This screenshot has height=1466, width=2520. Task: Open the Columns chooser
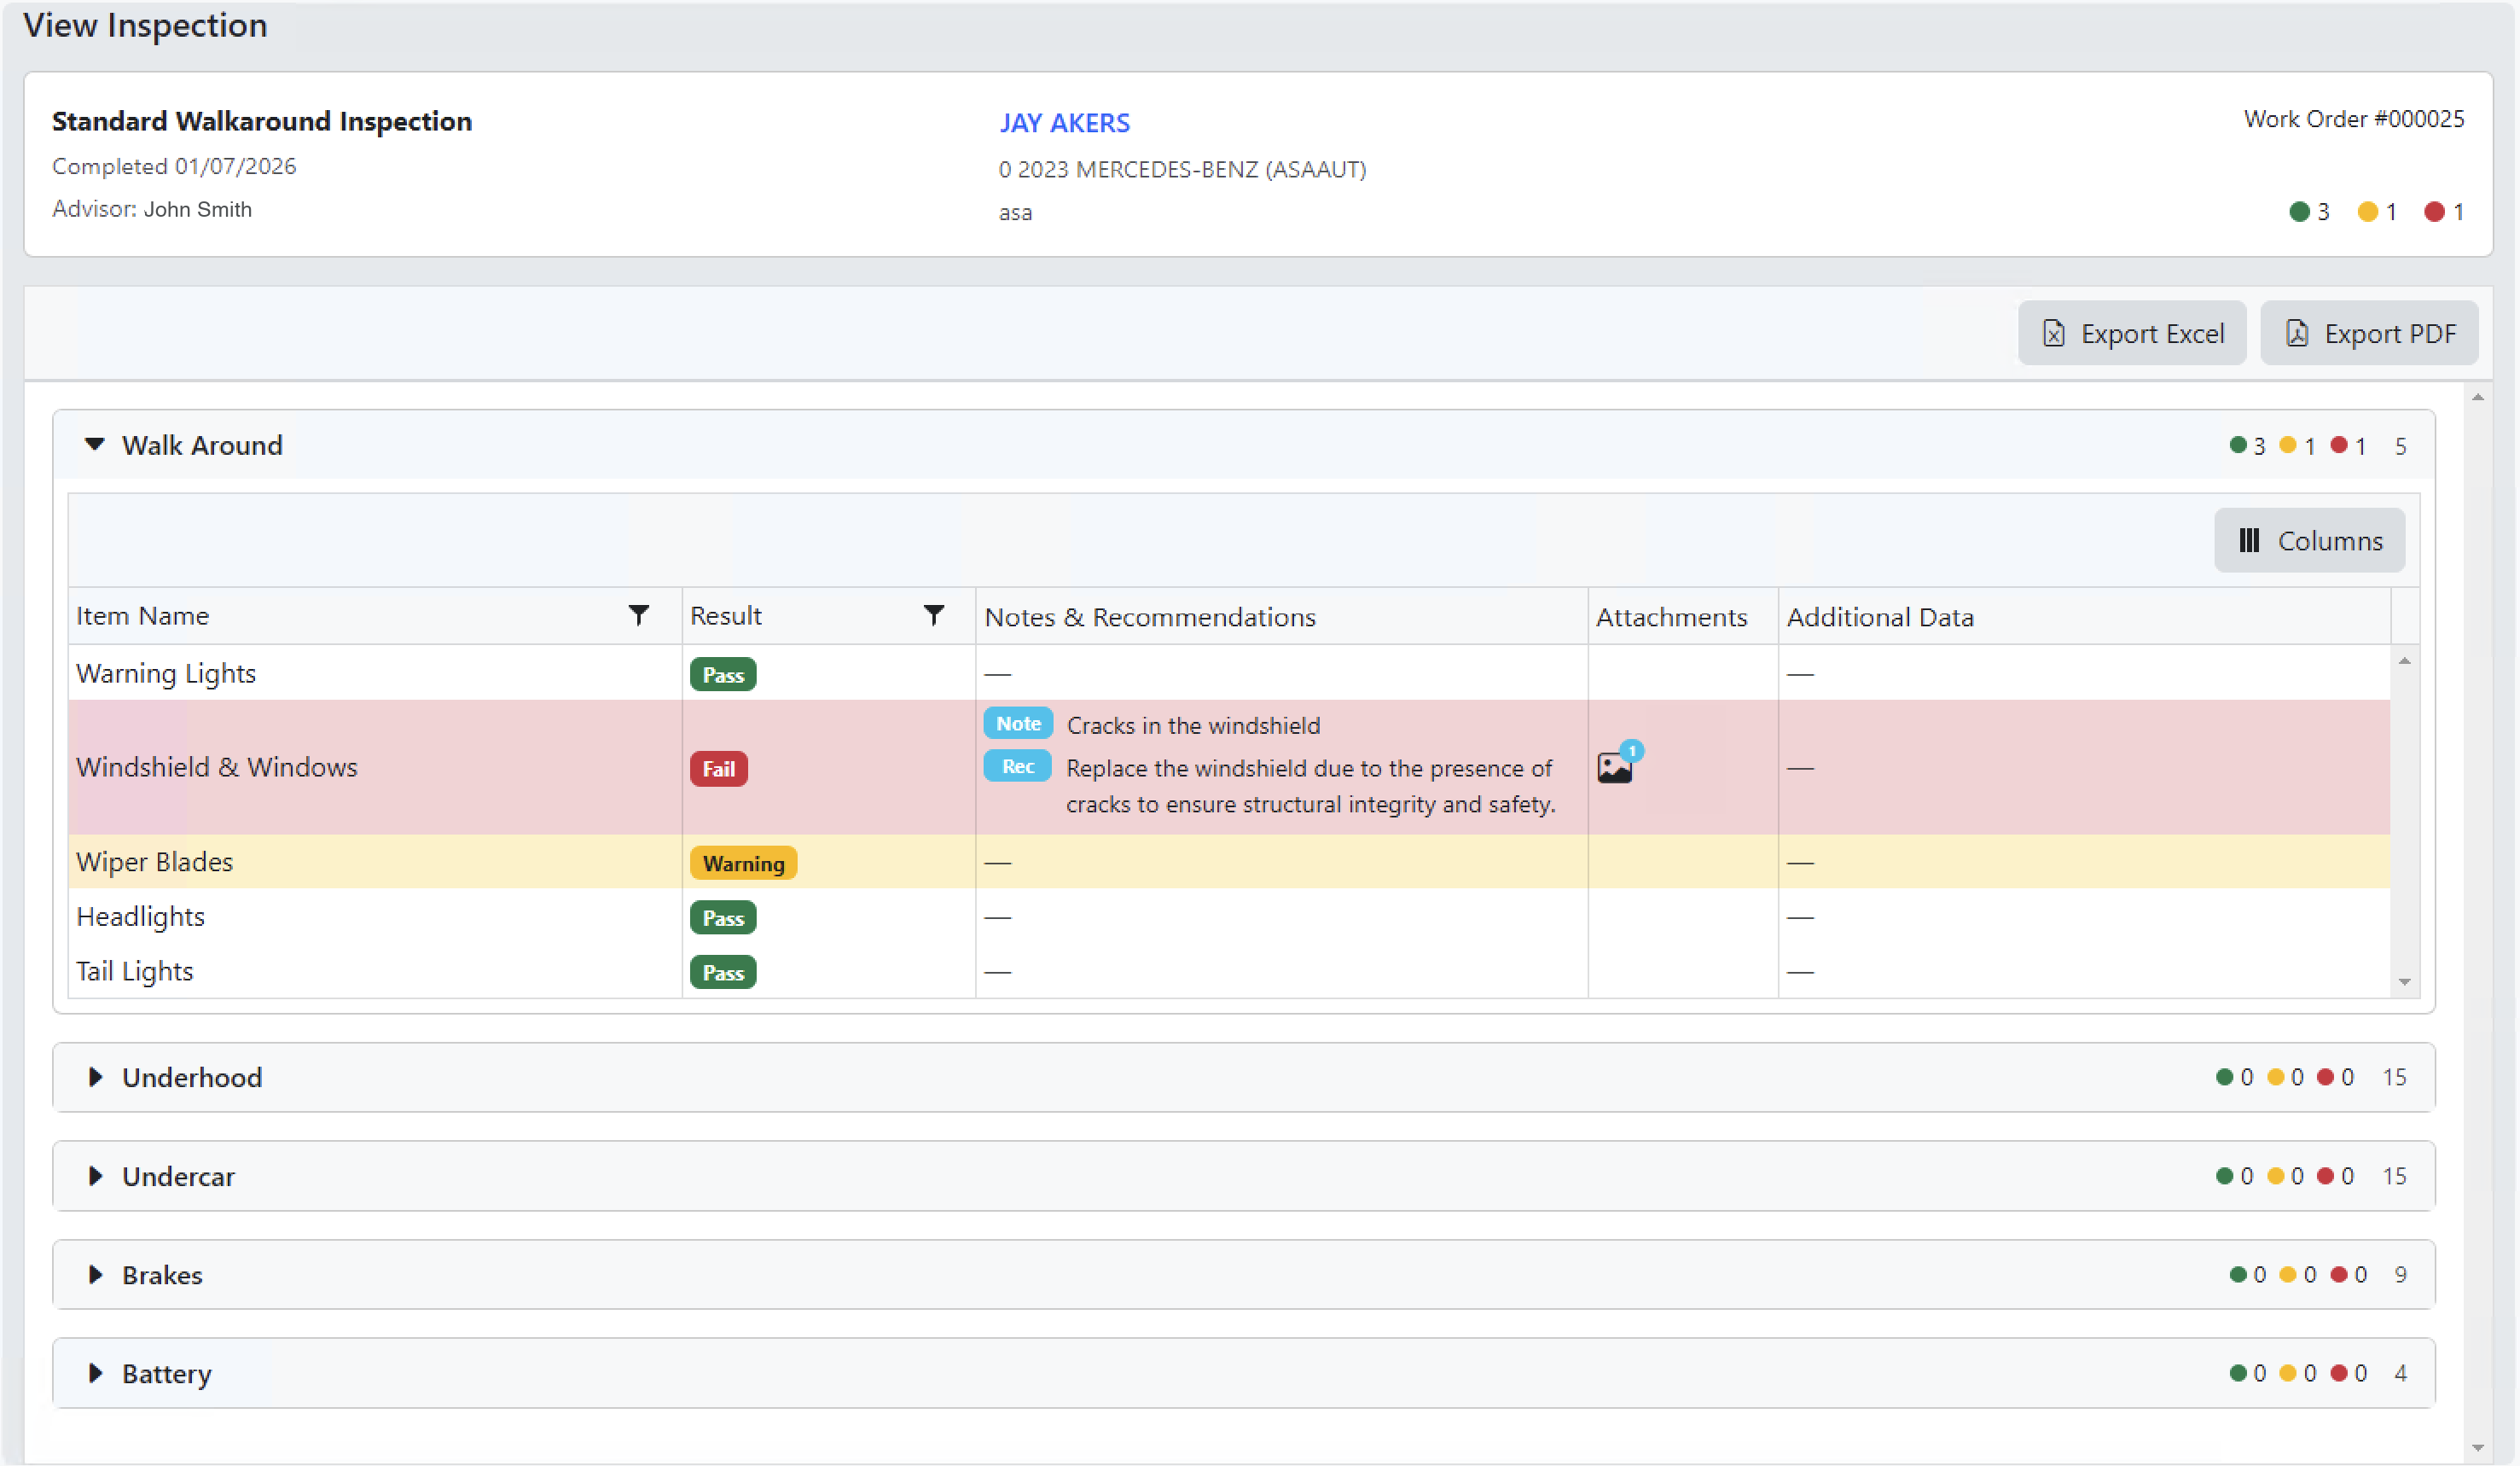click(2309, 541)
